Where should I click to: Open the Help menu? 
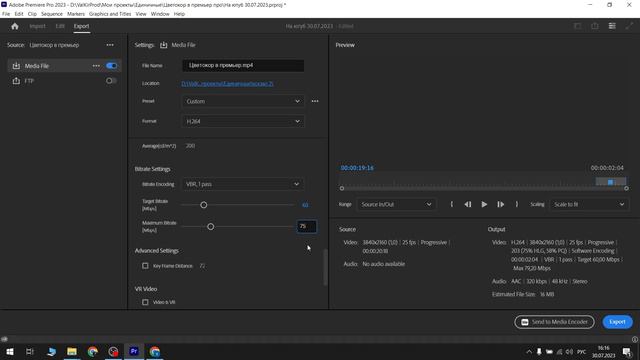coord(179,14)
